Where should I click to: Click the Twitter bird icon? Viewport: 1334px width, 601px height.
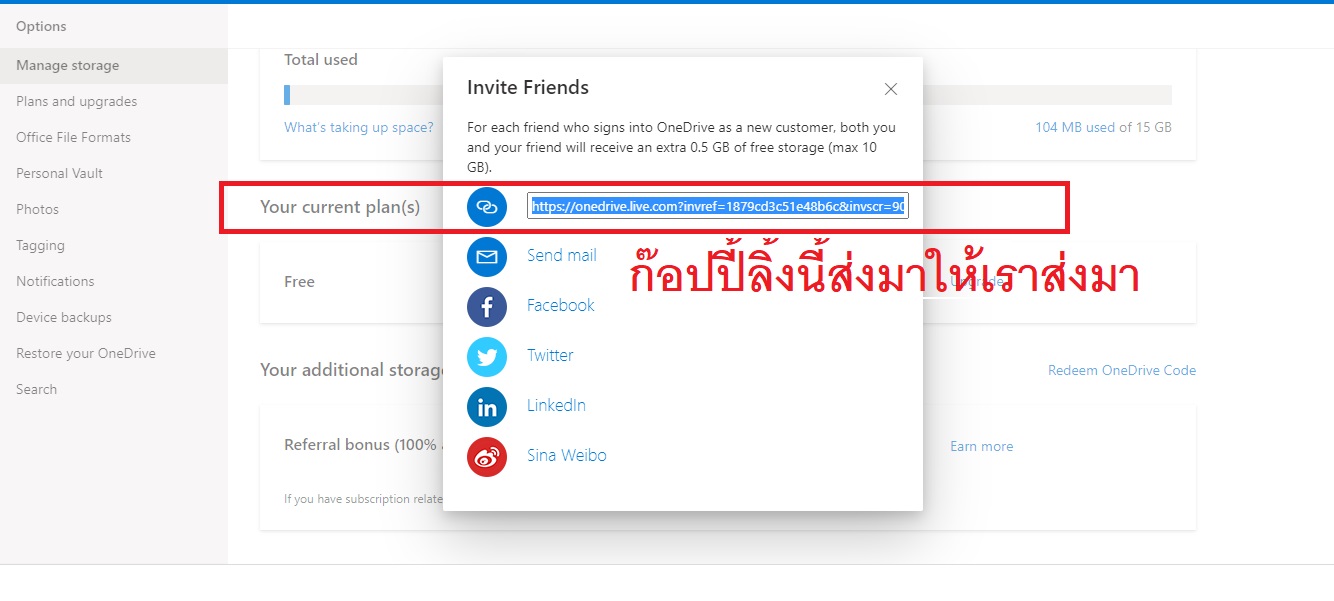[x=487, y=356]
